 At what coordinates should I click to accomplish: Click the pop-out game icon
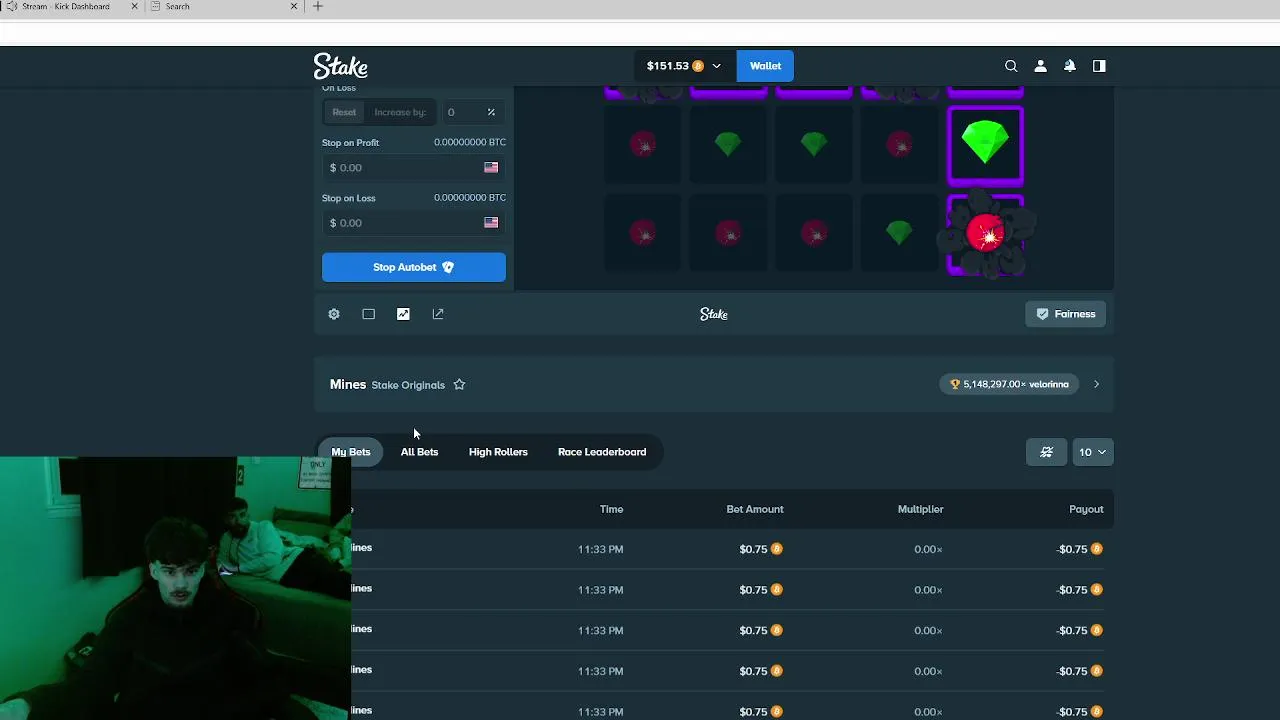tap(438, 314)
